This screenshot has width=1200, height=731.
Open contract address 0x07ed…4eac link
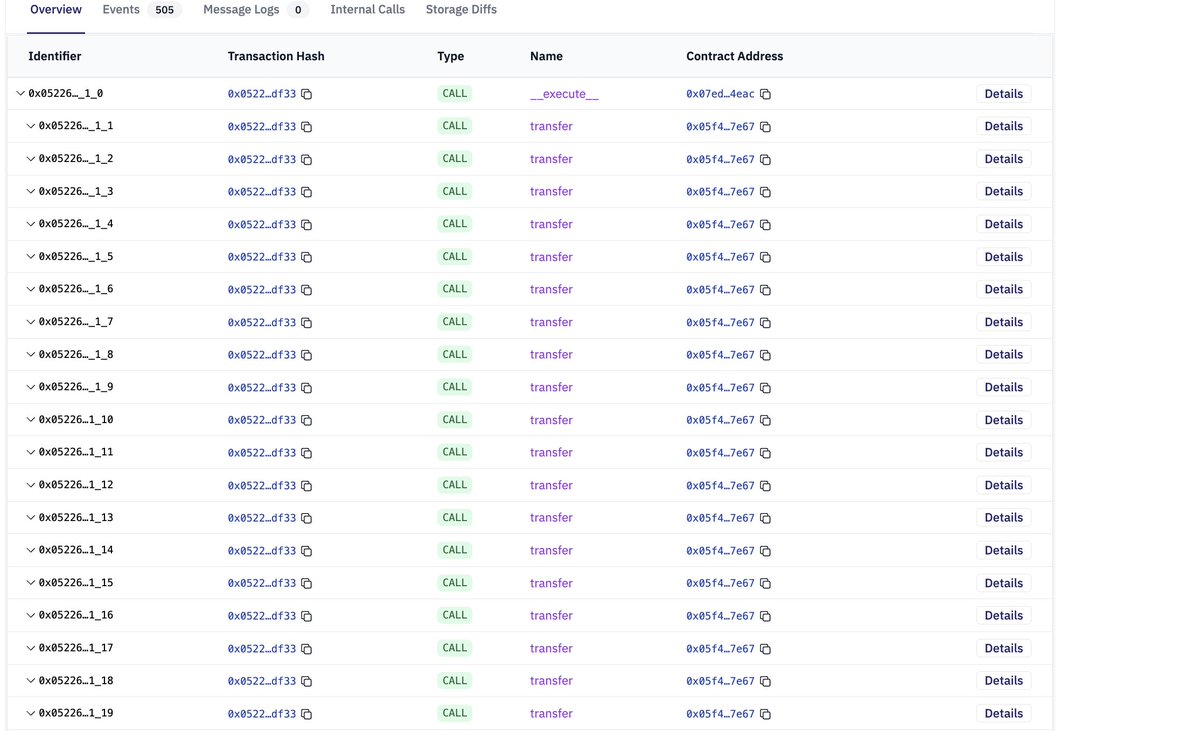tap(720, 94)
